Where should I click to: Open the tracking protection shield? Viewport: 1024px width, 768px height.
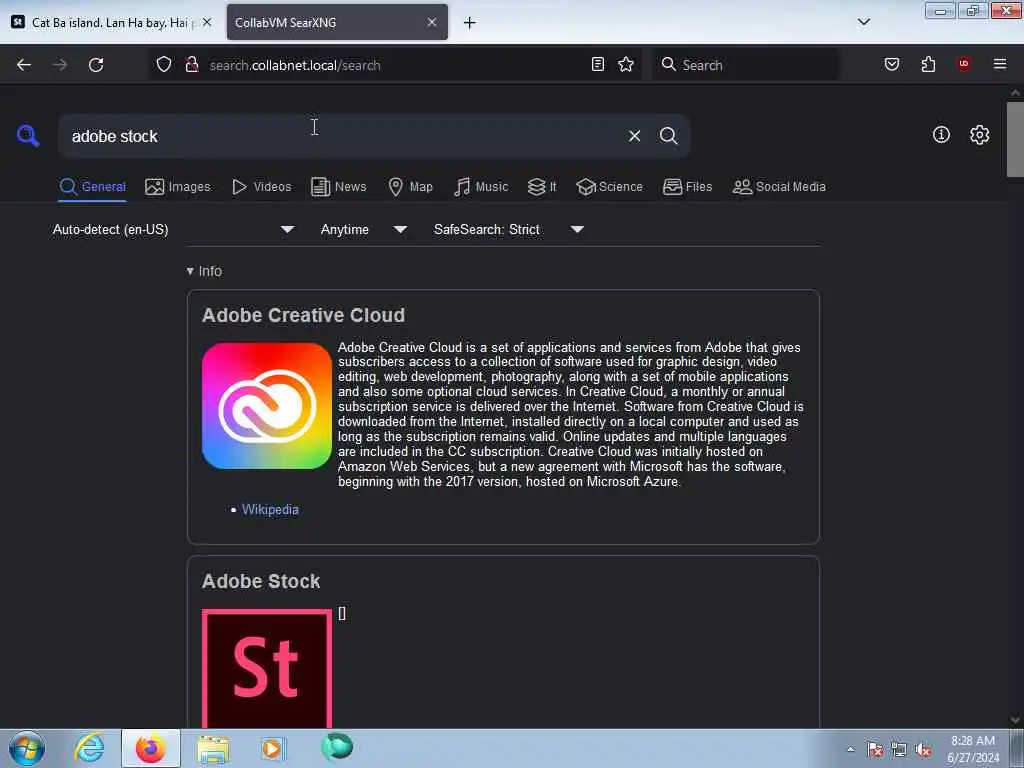pyautogui.click(x=164, y=64)
